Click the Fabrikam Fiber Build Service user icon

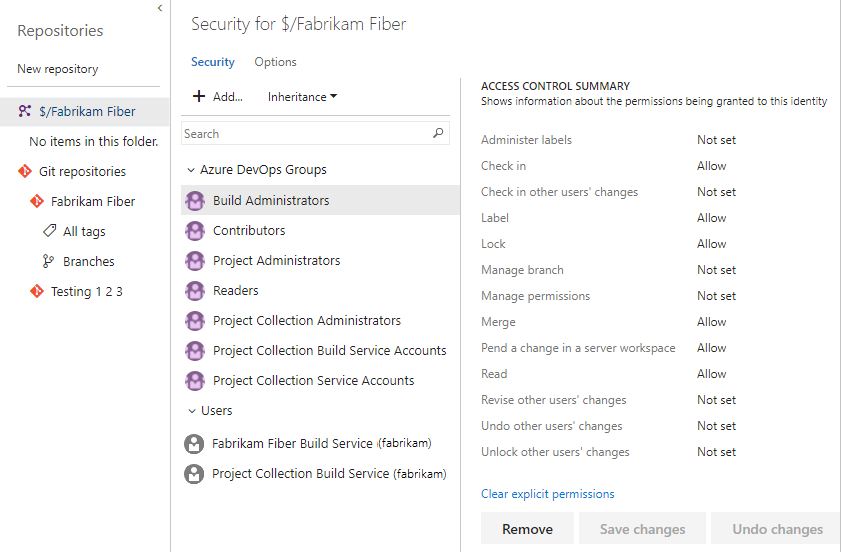pos(195,443)
